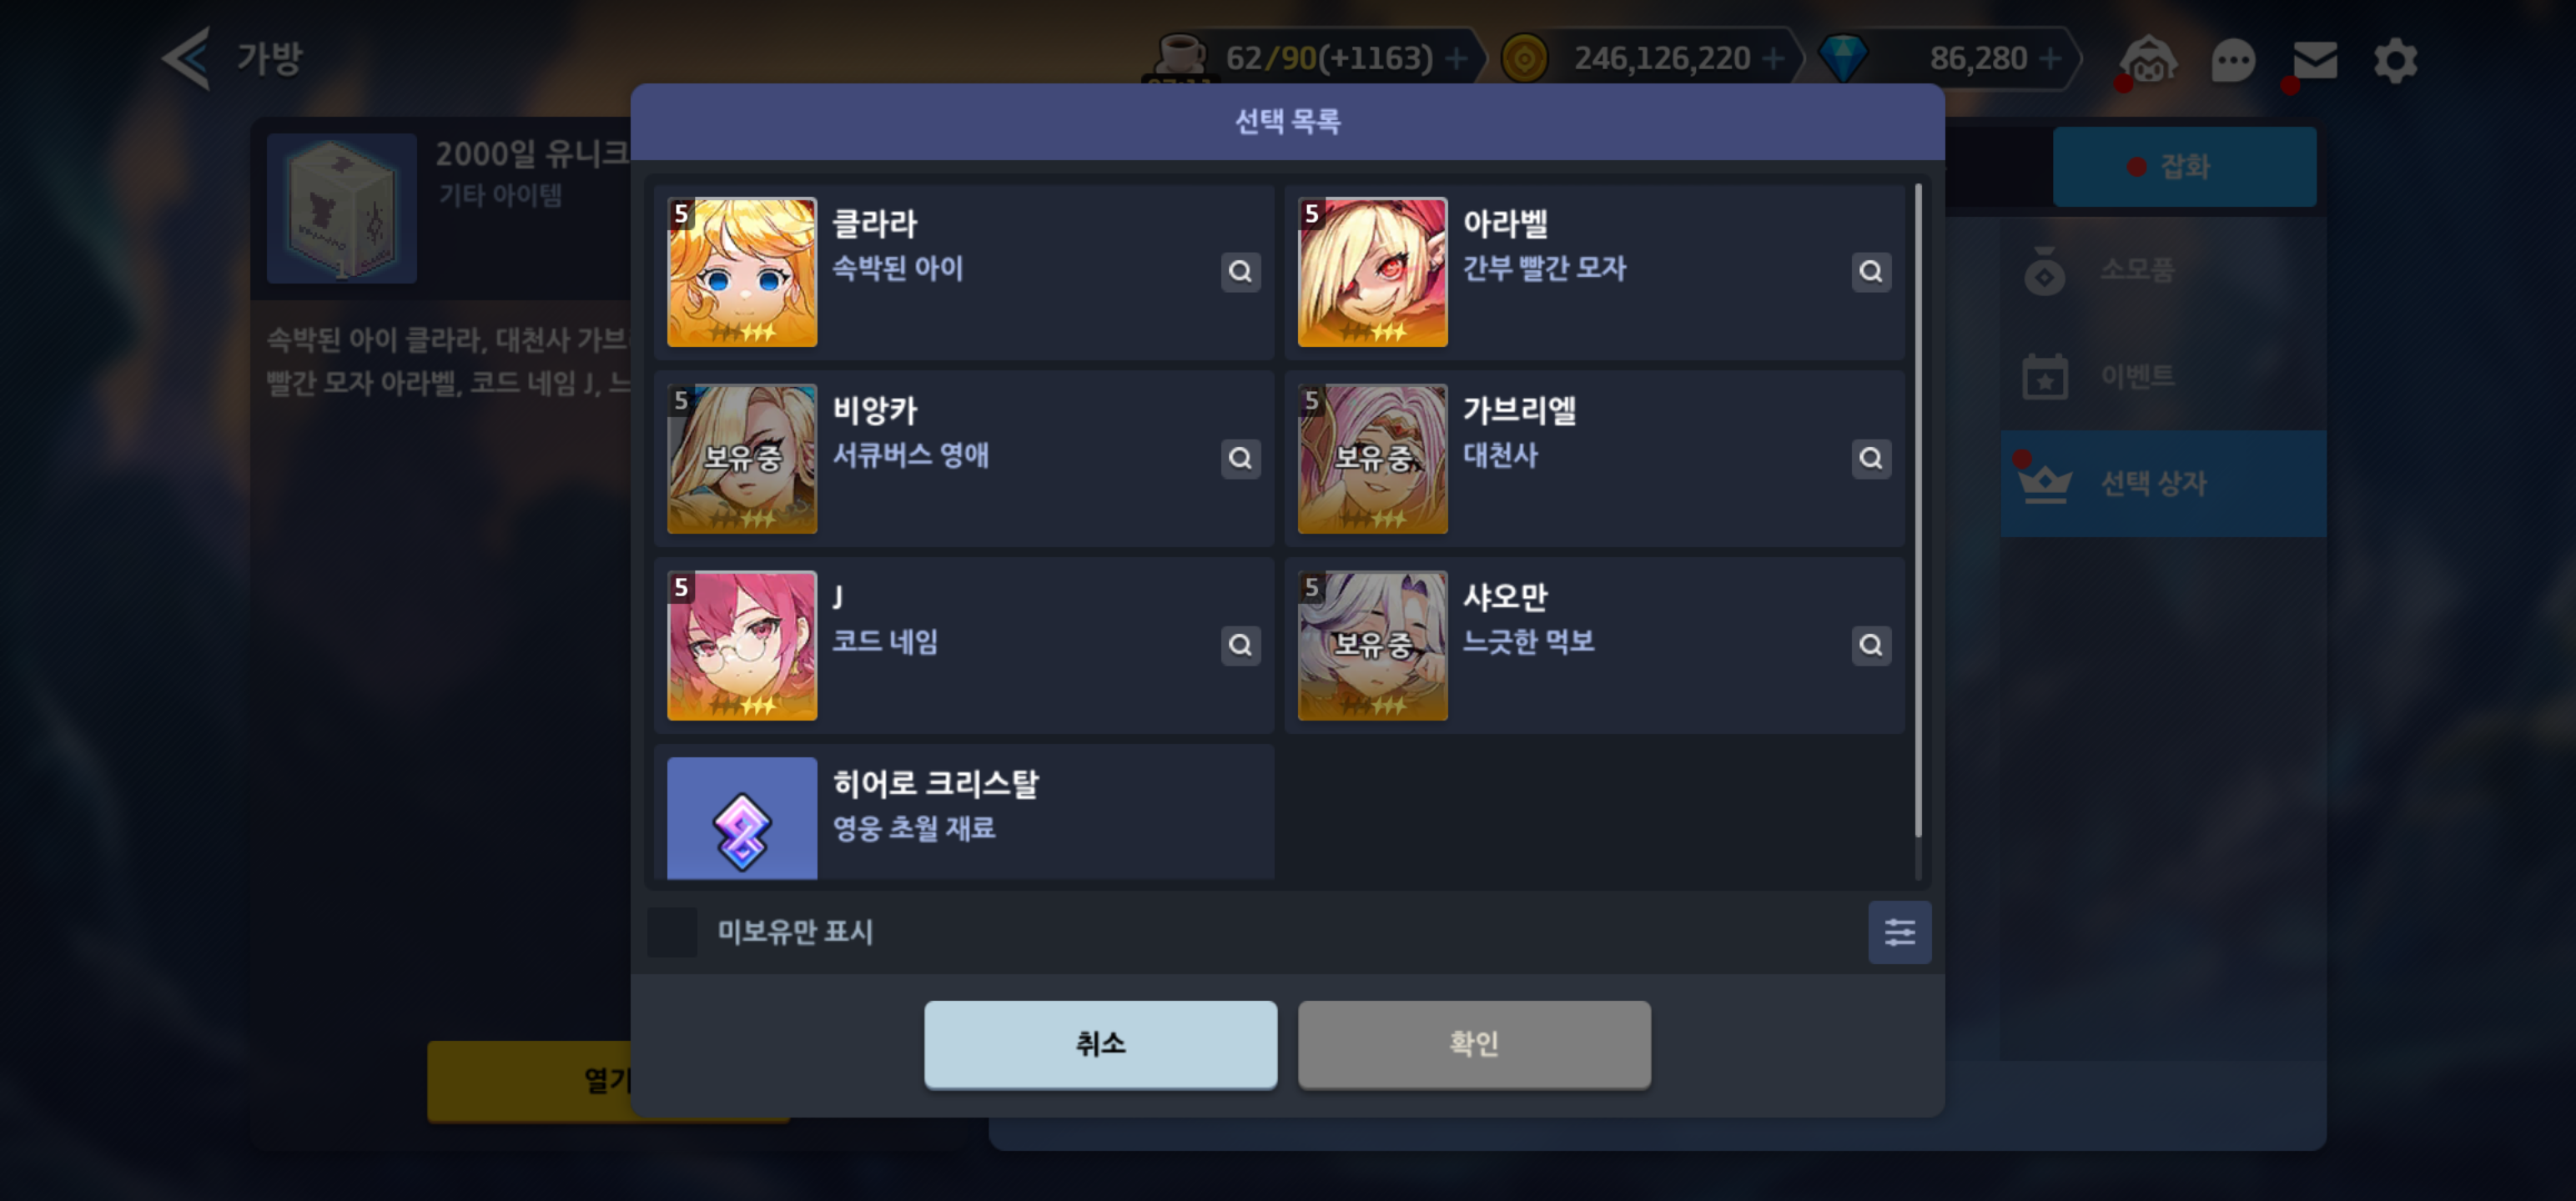2576x1201 pixels.
Task: Inspect 가브리엘 using the magnifier icon
Action: pos(1870,458)
